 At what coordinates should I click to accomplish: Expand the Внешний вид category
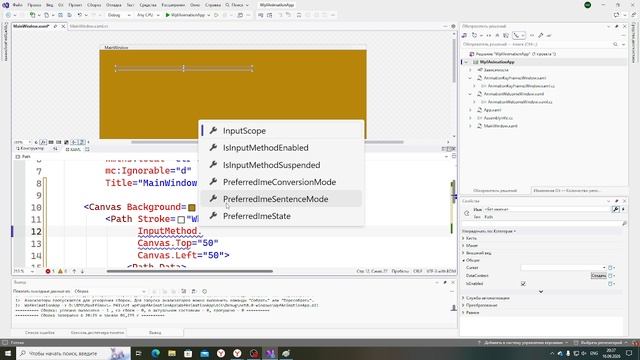point(464,253)
